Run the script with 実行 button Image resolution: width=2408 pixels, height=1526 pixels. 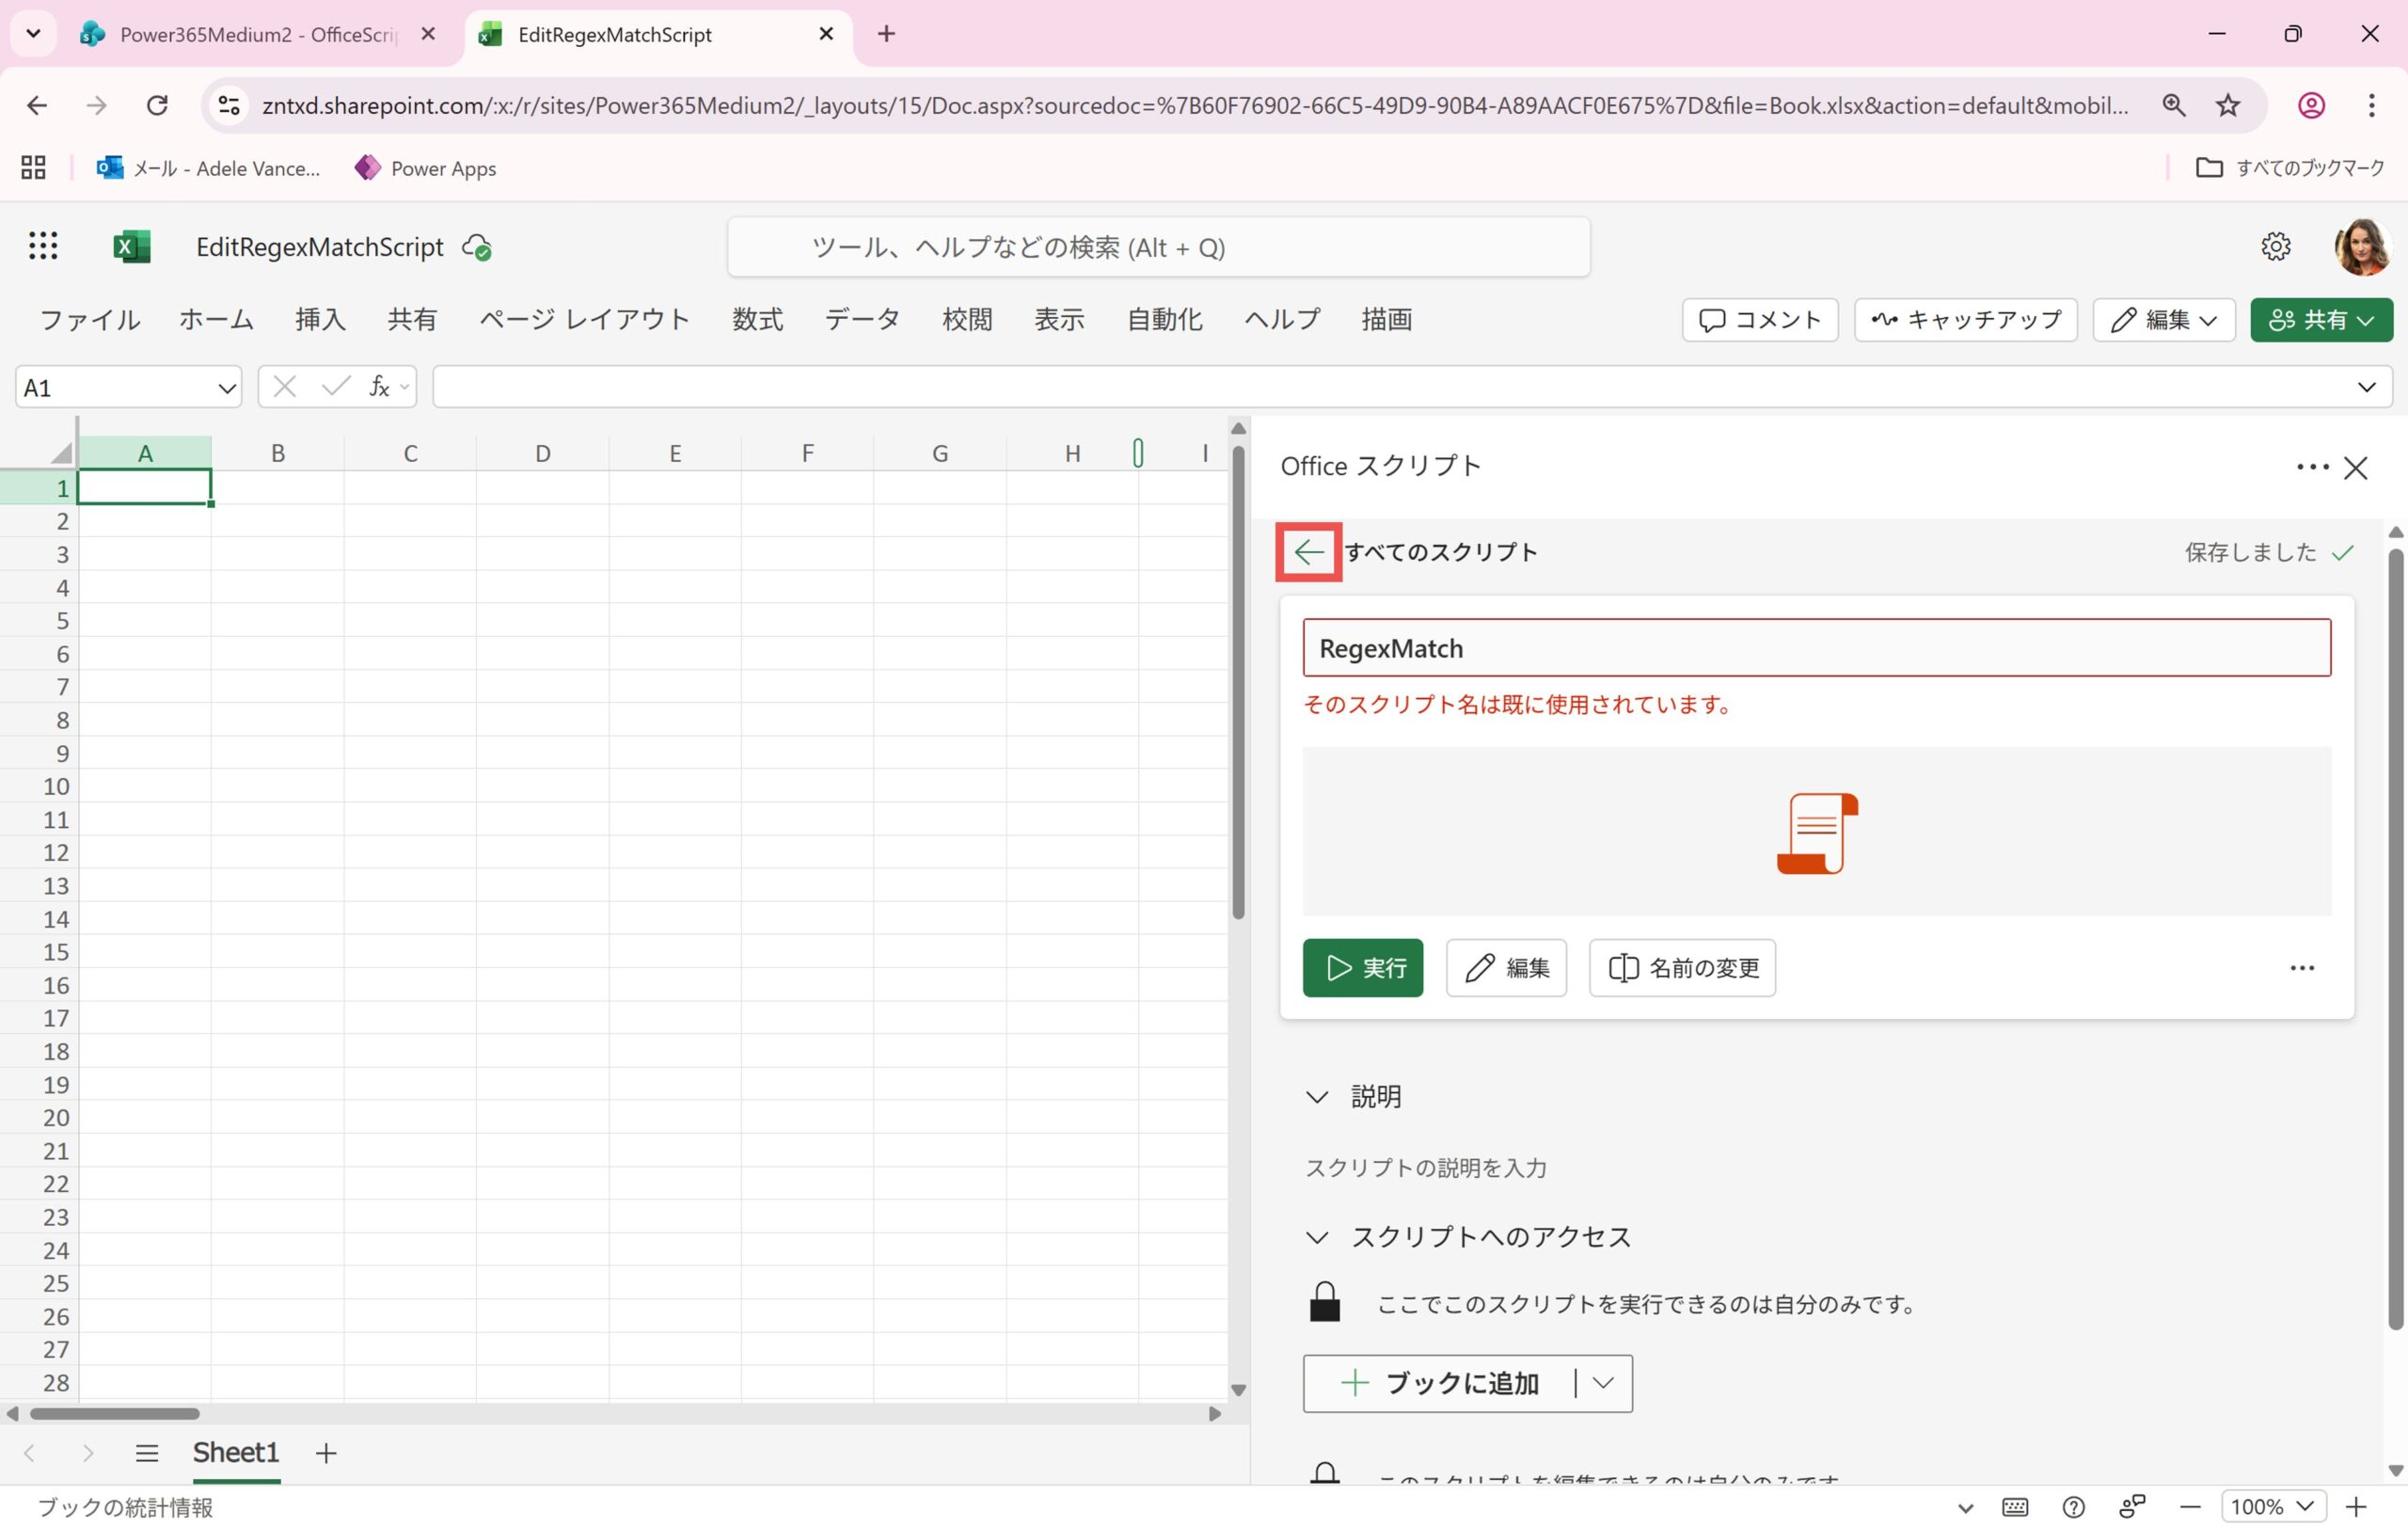[x=1362, y=968]
